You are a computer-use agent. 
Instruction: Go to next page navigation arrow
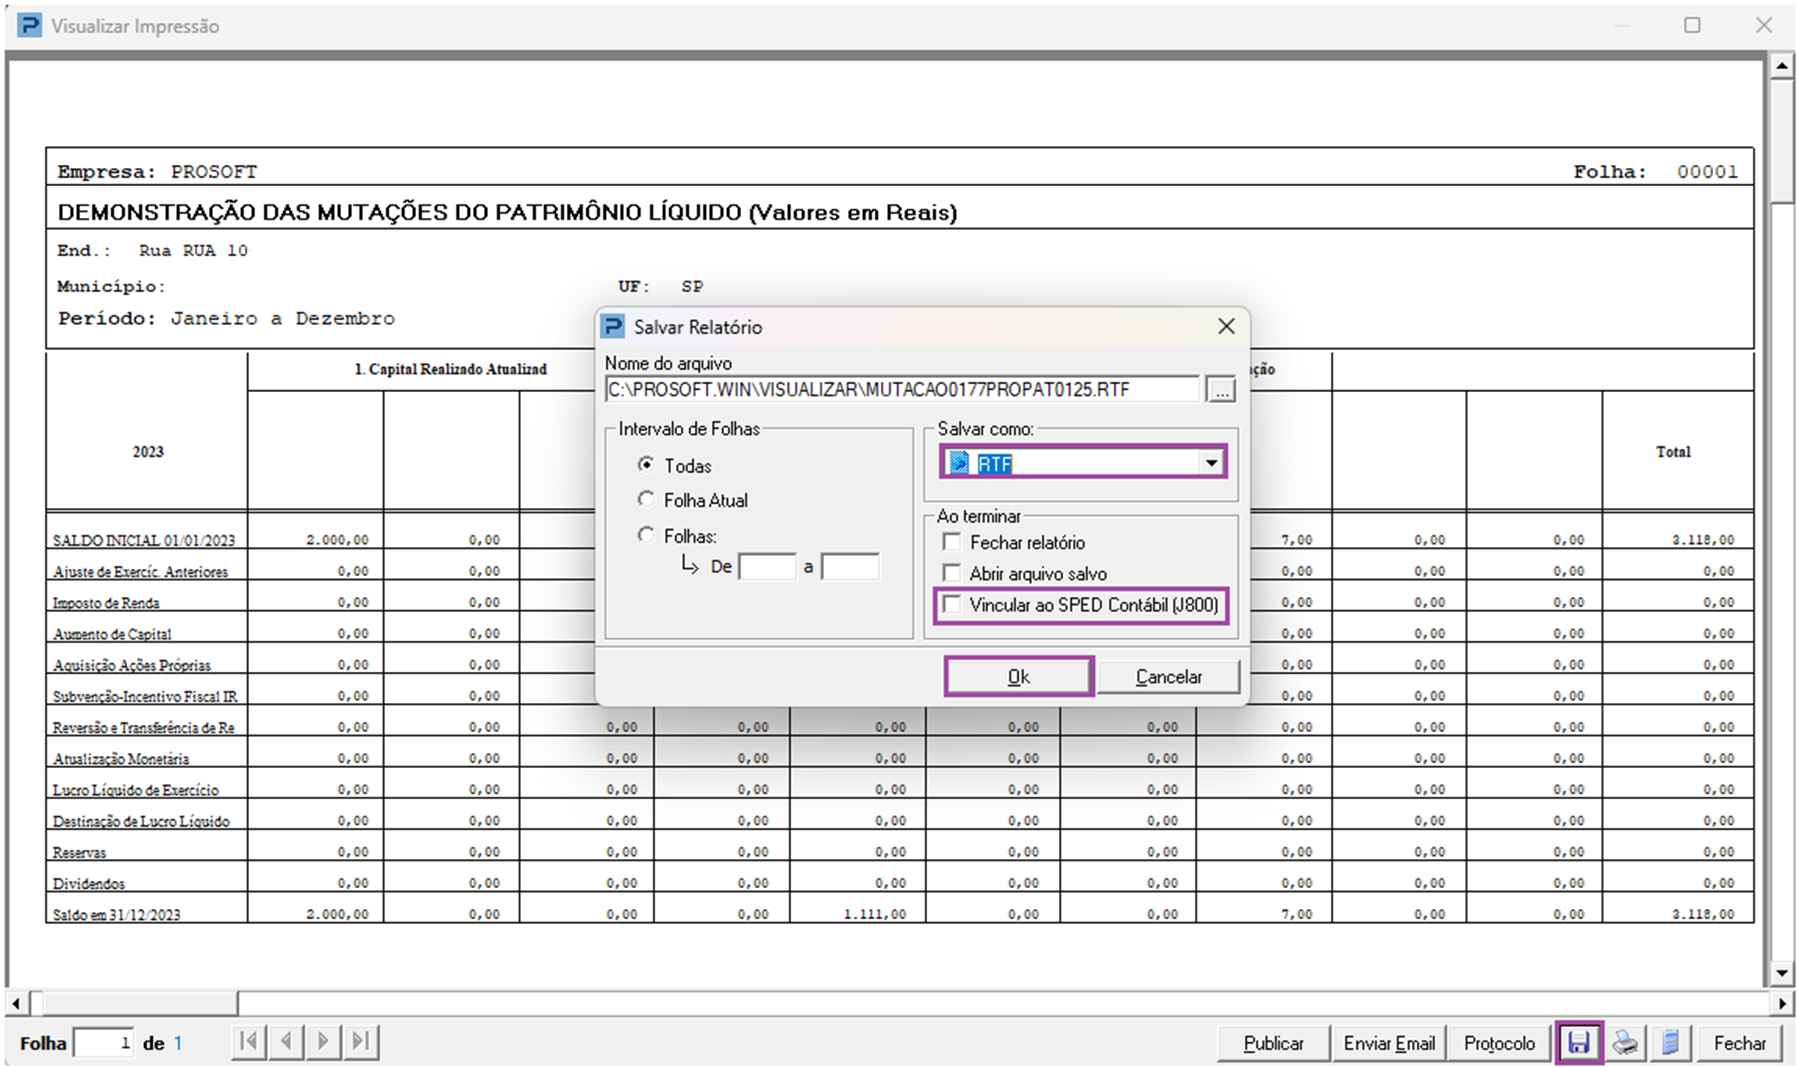pos(323,1042)
